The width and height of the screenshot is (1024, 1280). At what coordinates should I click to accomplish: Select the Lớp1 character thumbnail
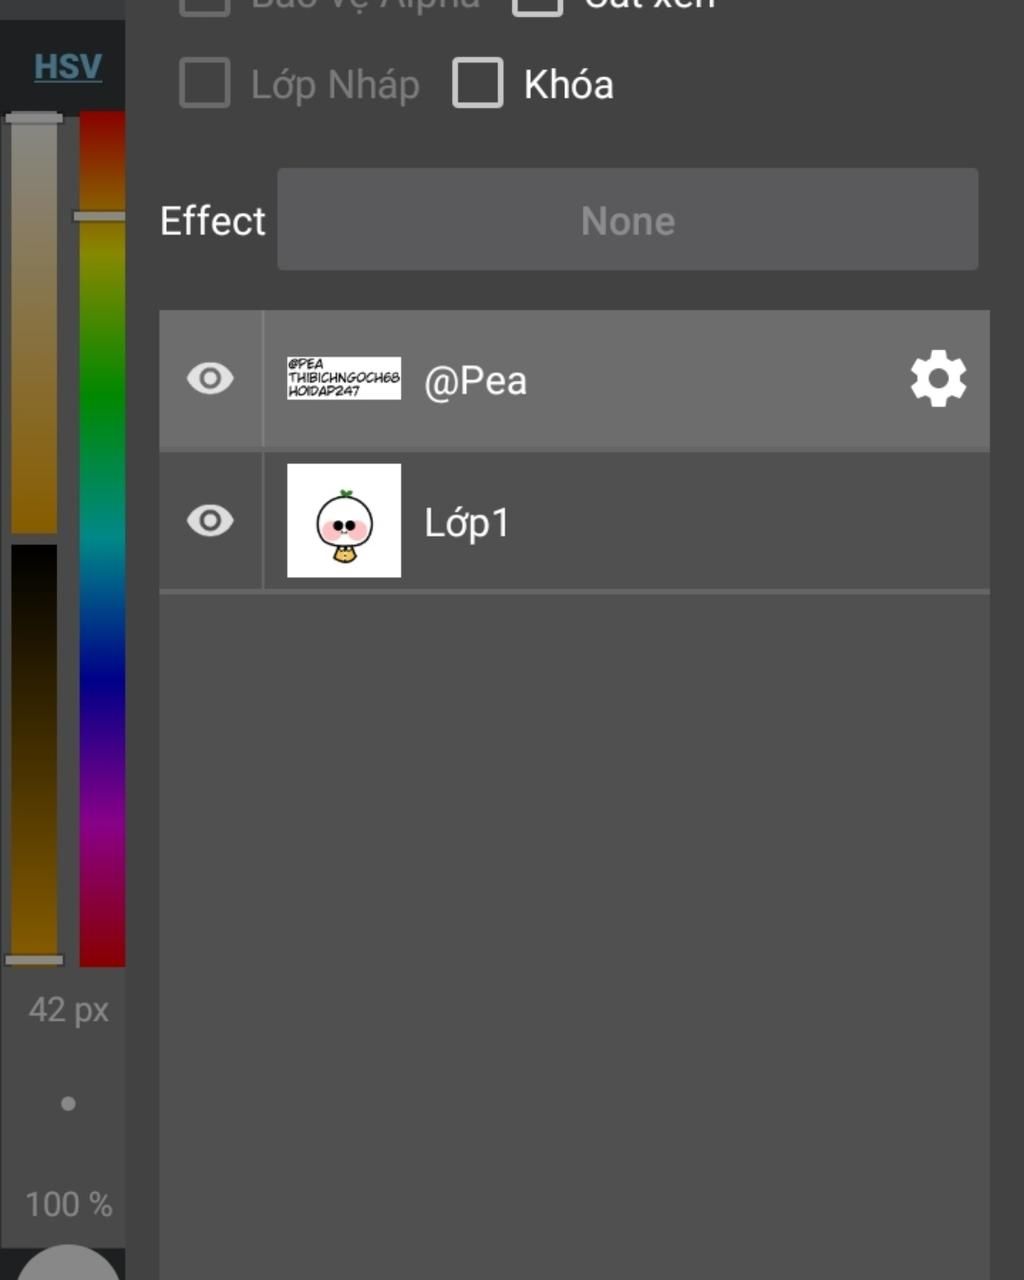(x=344, y=520)
